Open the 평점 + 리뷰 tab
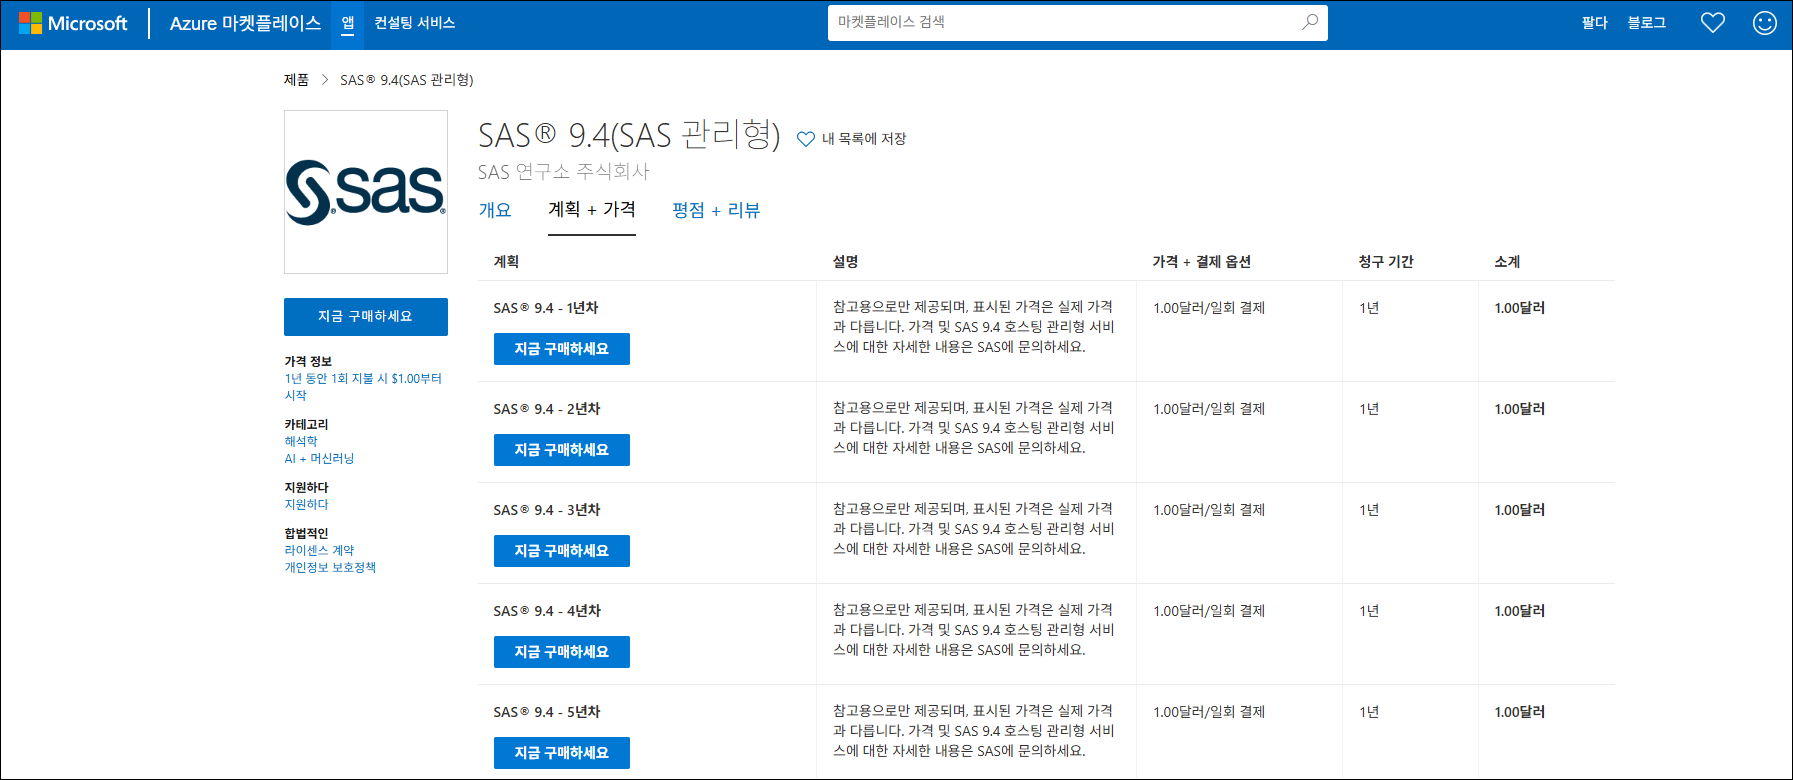The height and width of the screenshot is (780, 1793). [x=716, y=210]
